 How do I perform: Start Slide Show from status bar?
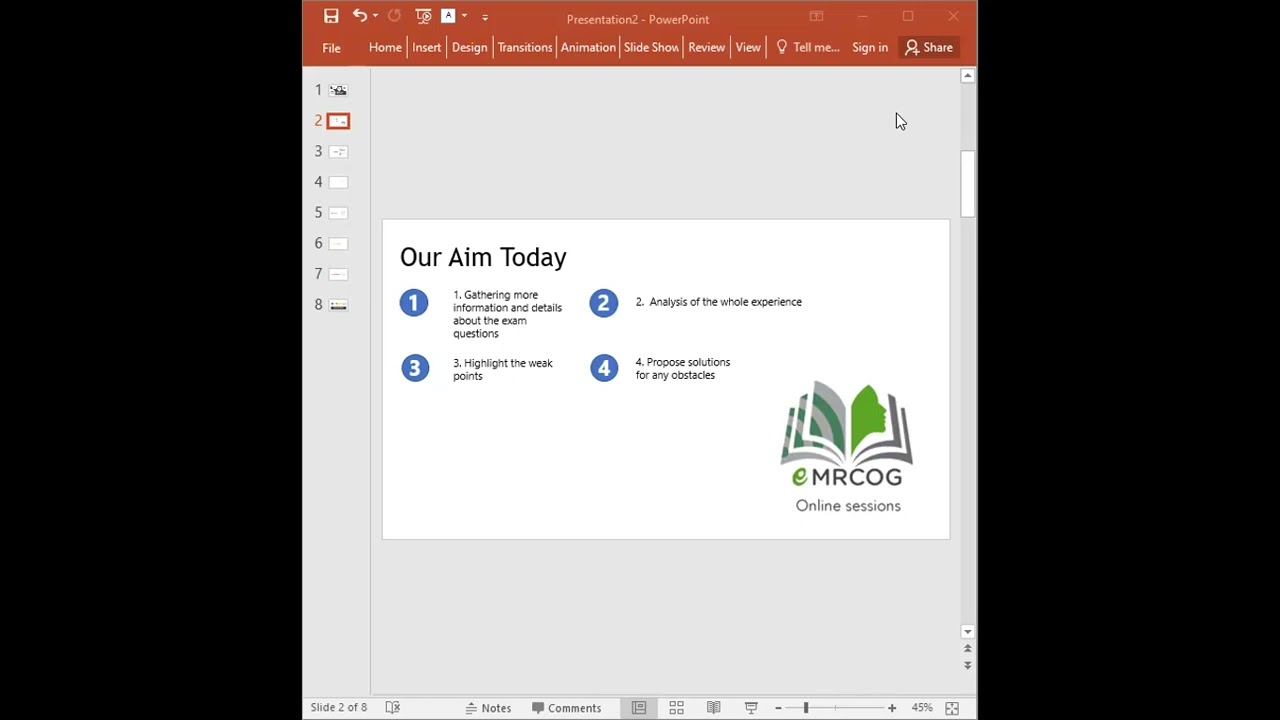click(751, 708)
